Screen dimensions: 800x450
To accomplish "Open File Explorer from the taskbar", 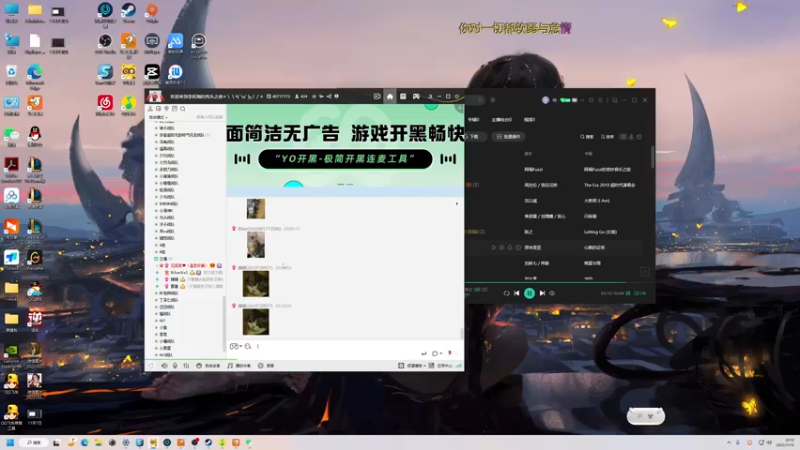I will (x=98, y=442).
